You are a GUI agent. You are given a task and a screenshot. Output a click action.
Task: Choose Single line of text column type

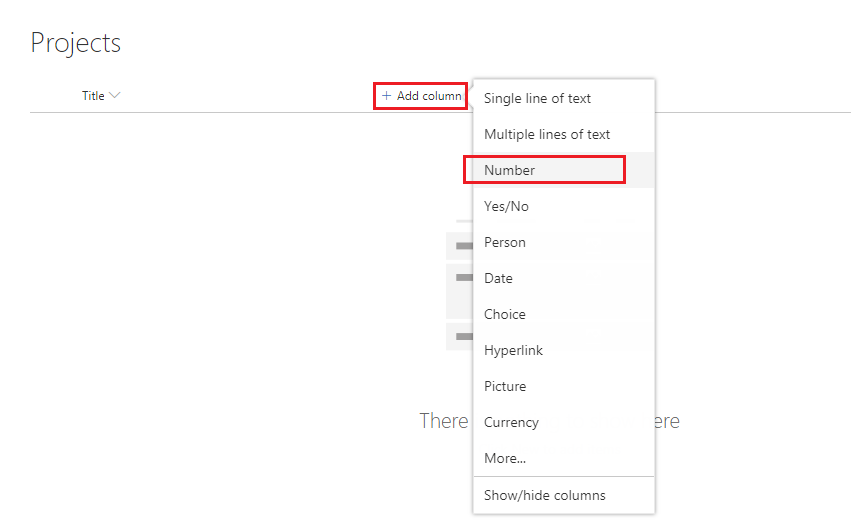pyautogui.click(x=537, y=98)
